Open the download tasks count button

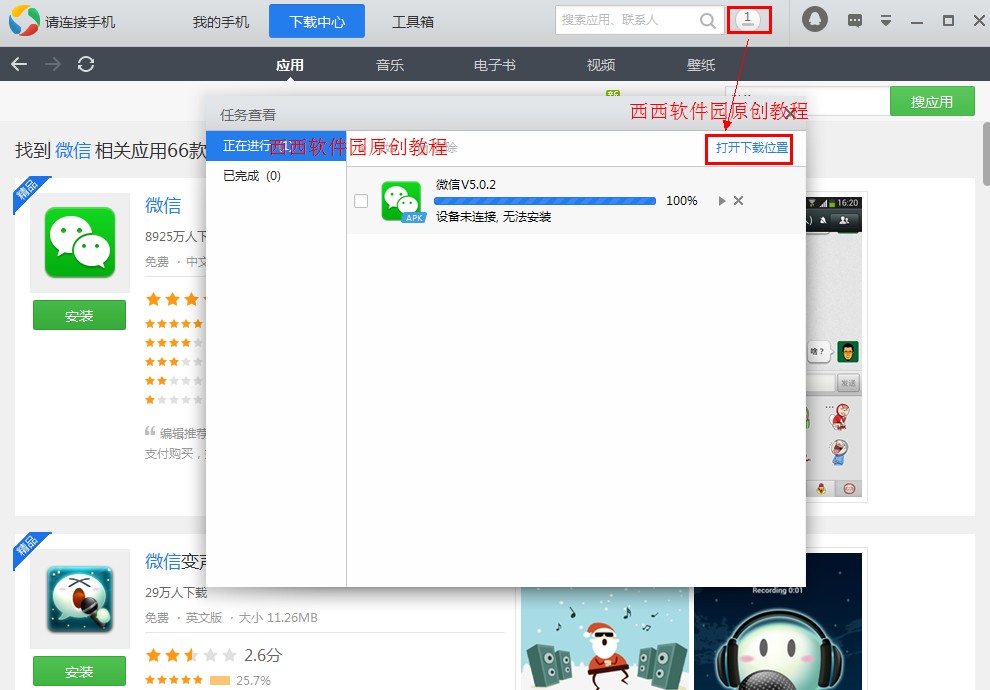[x=748, y=20]
